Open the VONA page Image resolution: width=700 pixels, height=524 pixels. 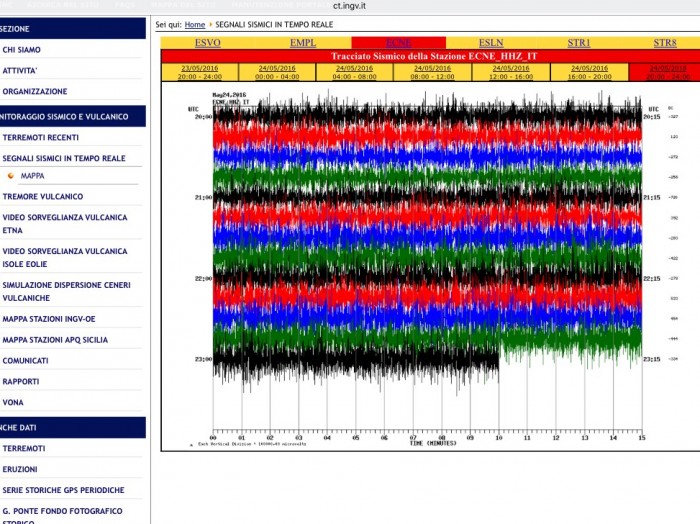point(13,403)
